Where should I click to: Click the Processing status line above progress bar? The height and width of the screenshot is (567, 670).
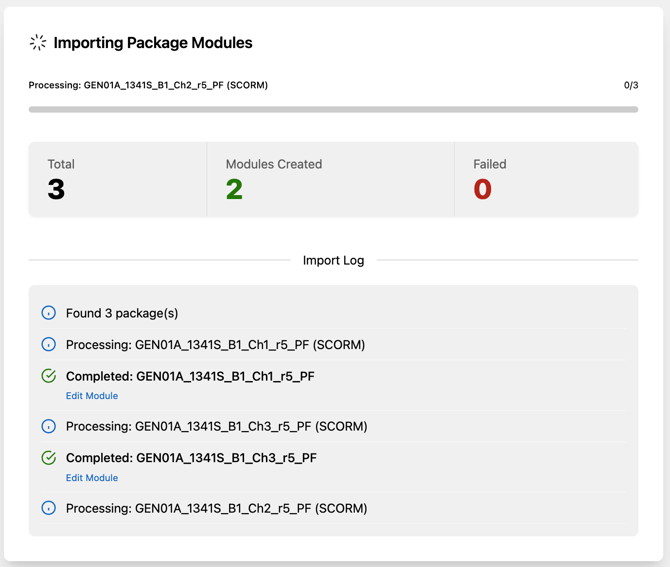tap(148, 85)
